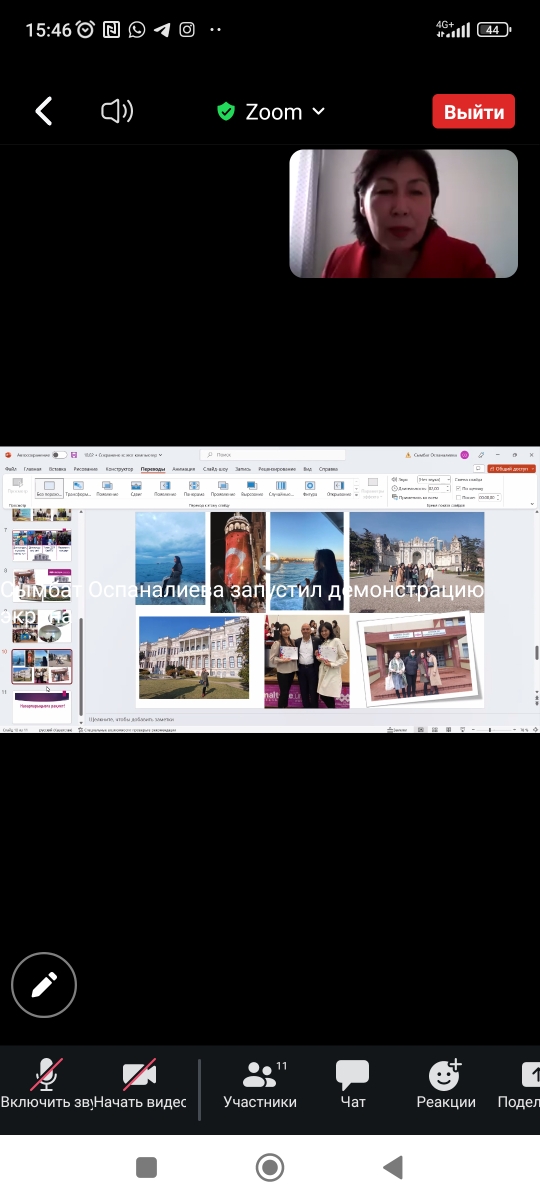This screenshot has width=540, height=1200.
Task: Select slide 11 thumbnail in panel
Action: 42,706
